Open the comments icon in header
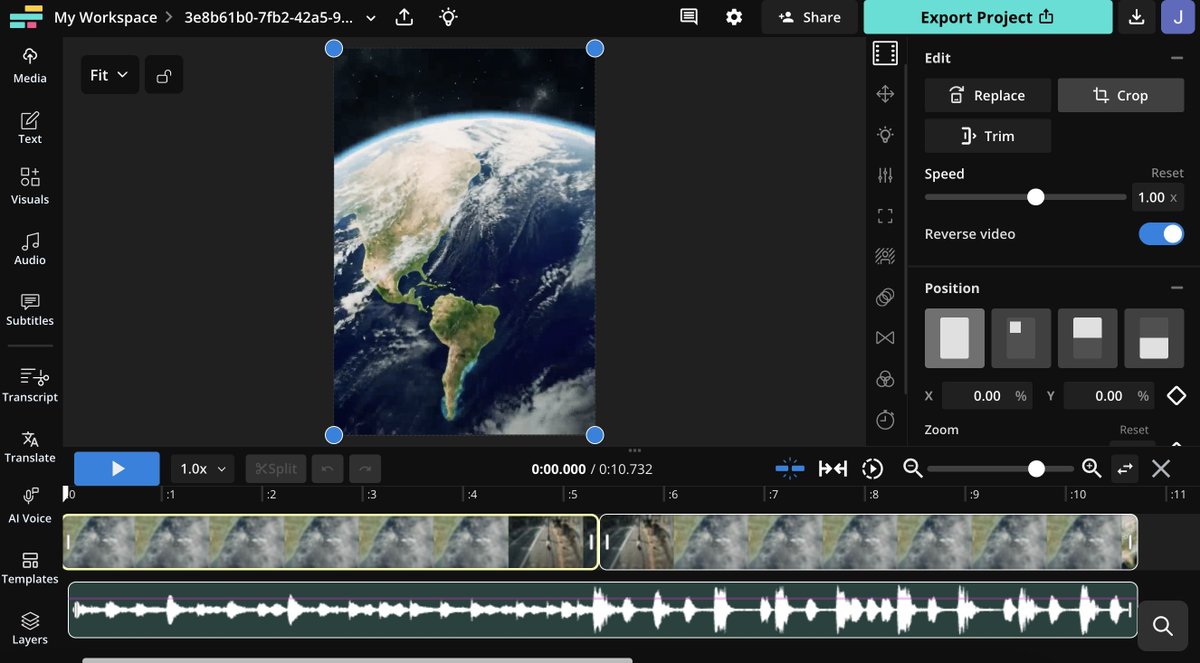Image resolution: width=1200 pixels, height=663 pixels. (x=688, y=17)
